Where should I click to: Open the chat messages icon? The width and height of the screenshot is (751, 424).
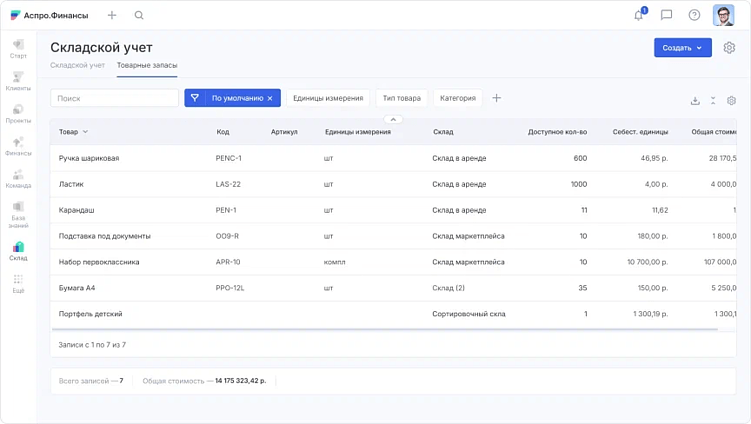pyautogui.click(x=666, y=15)
